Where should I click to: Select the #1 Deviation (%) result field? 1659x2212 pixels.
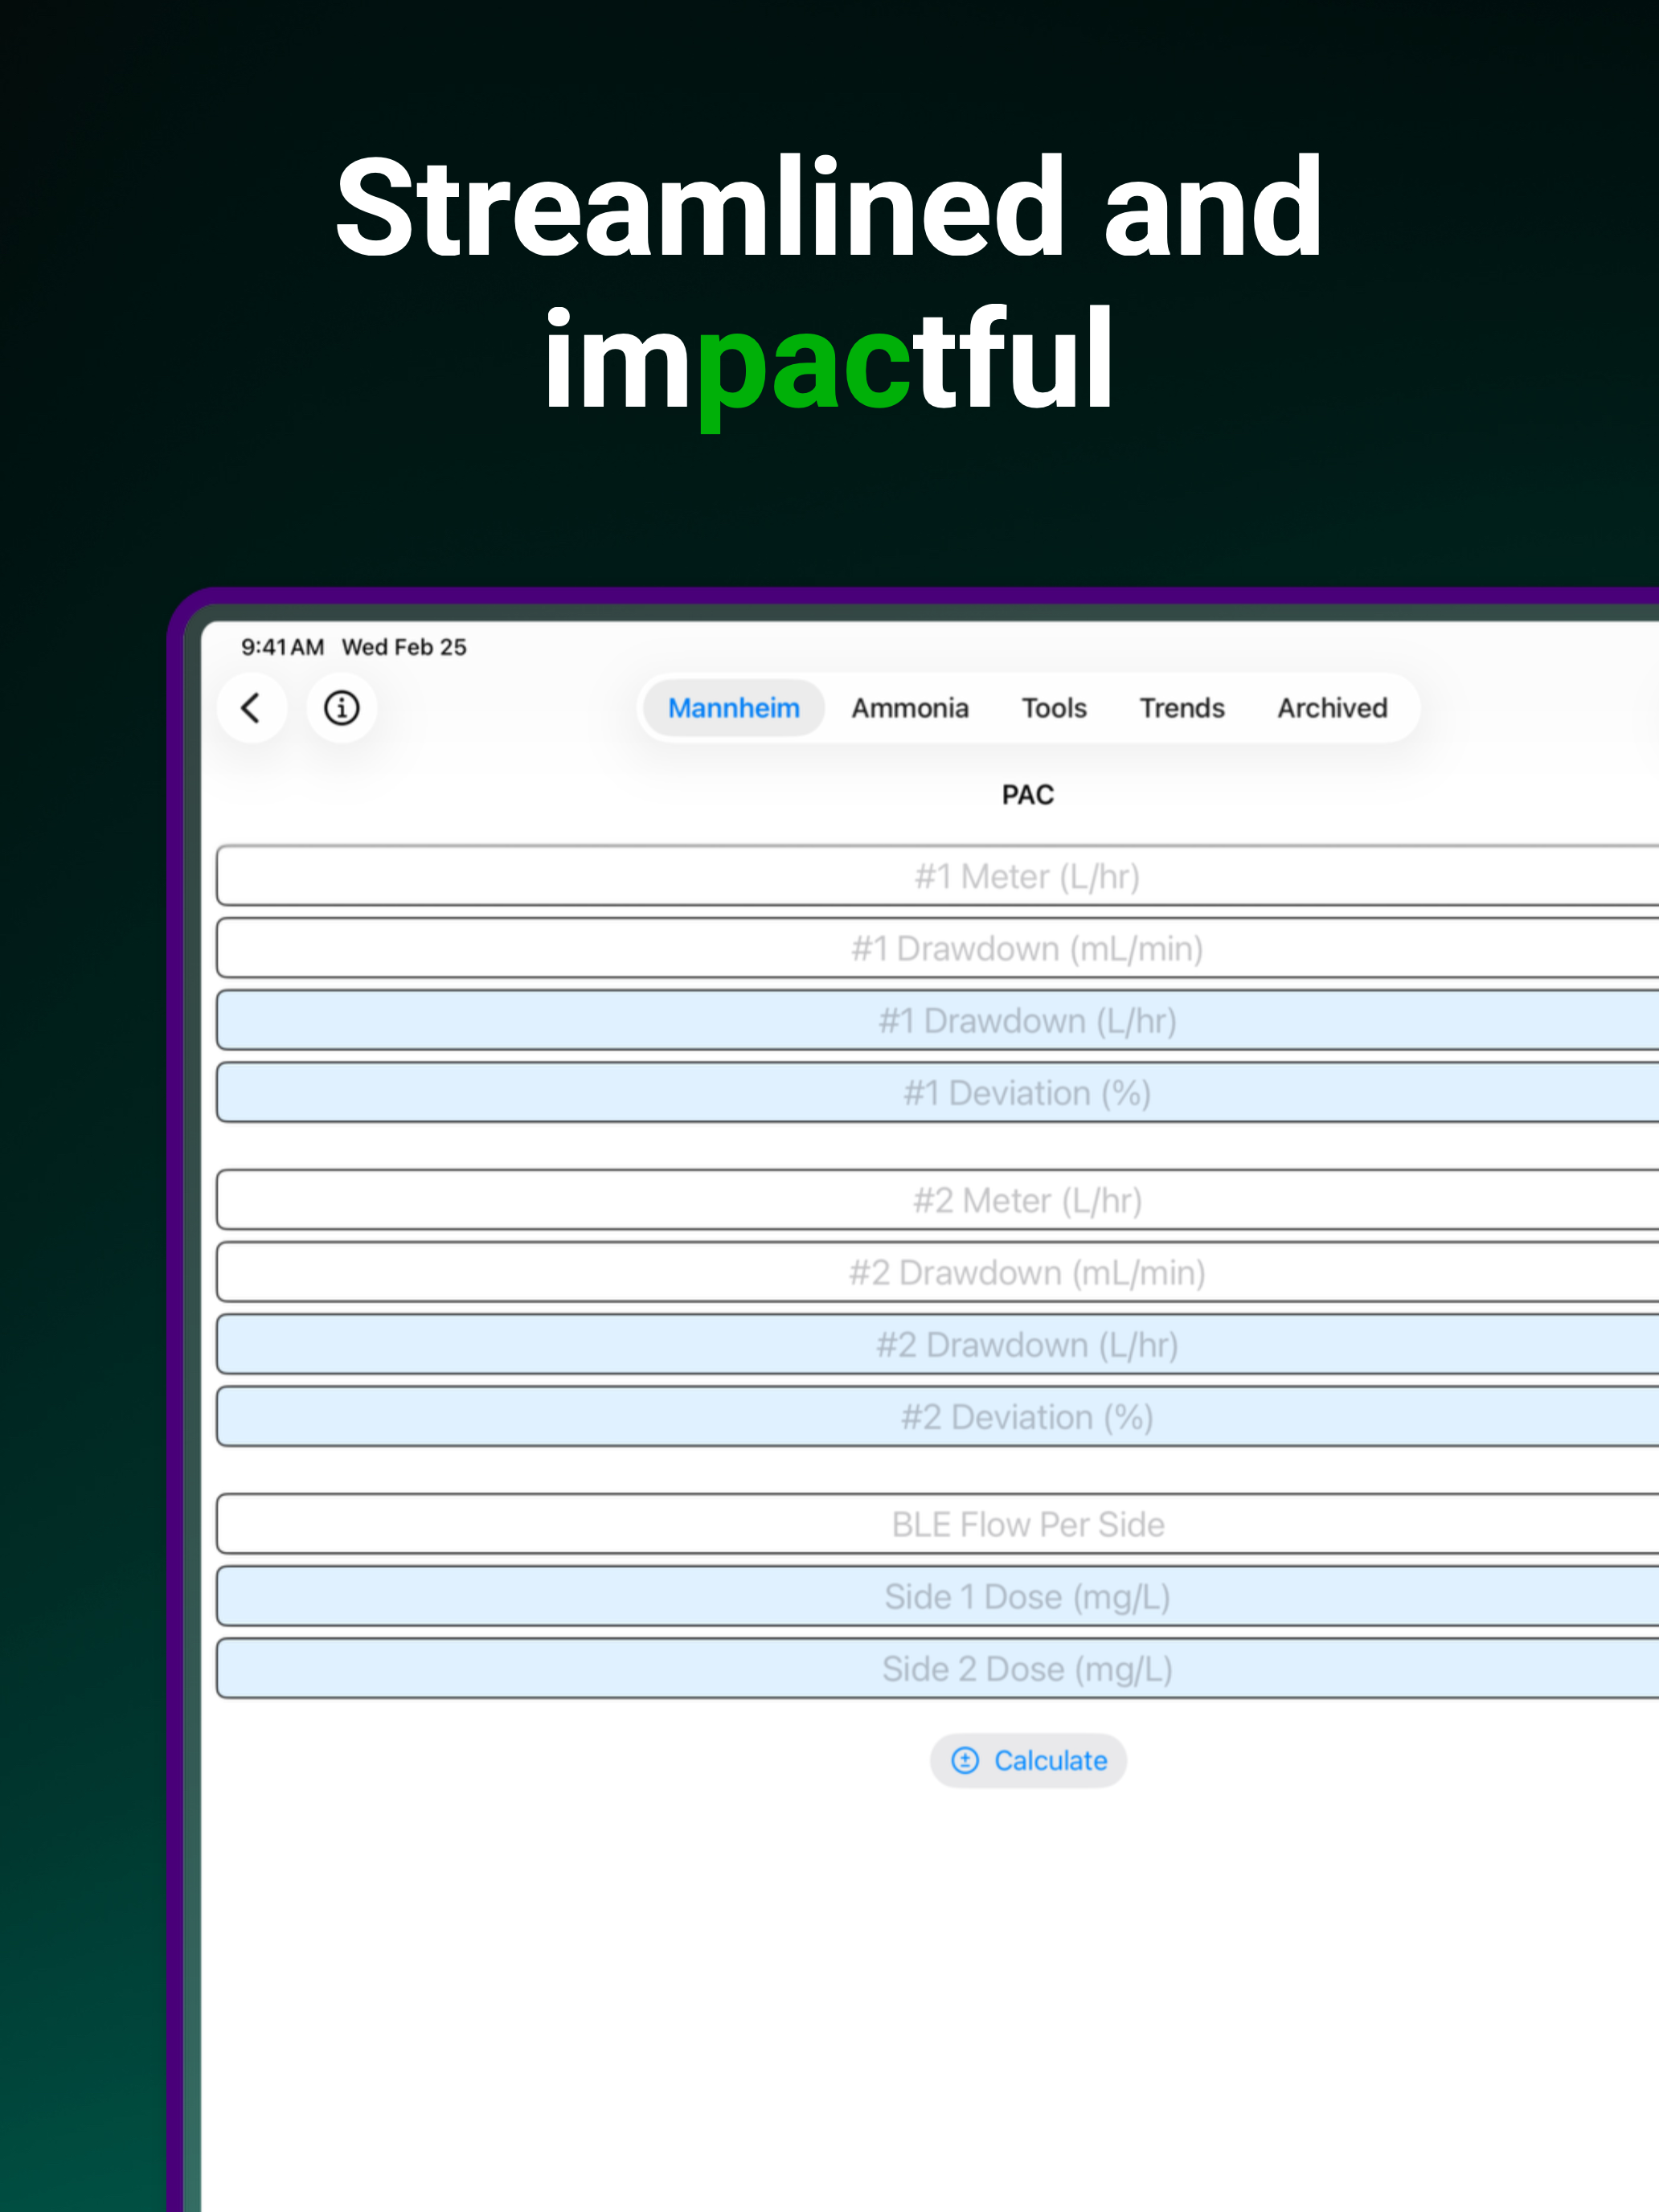point(938,1092)
